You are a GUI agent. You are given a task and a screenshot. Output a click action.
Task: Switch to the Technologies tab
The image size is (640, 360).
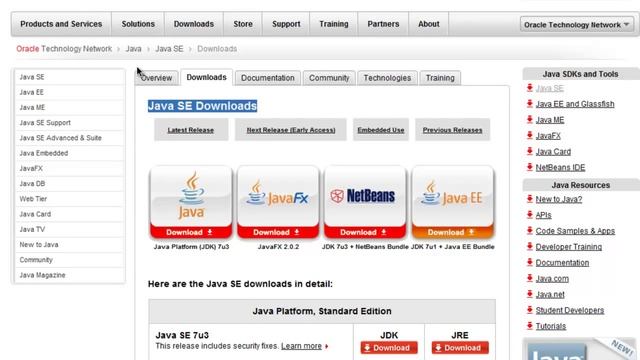coord(387,78)
